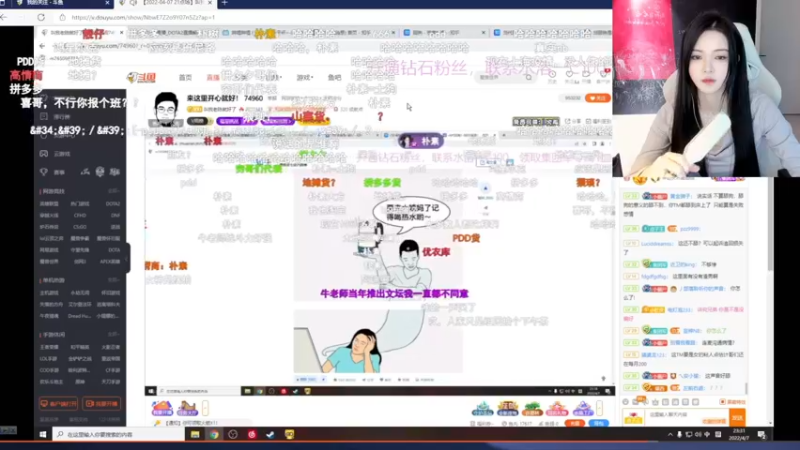Open File Explorer from the taskbar
Image resolution: width=800 pixels, height=450 pixels.
coord(195,434)
